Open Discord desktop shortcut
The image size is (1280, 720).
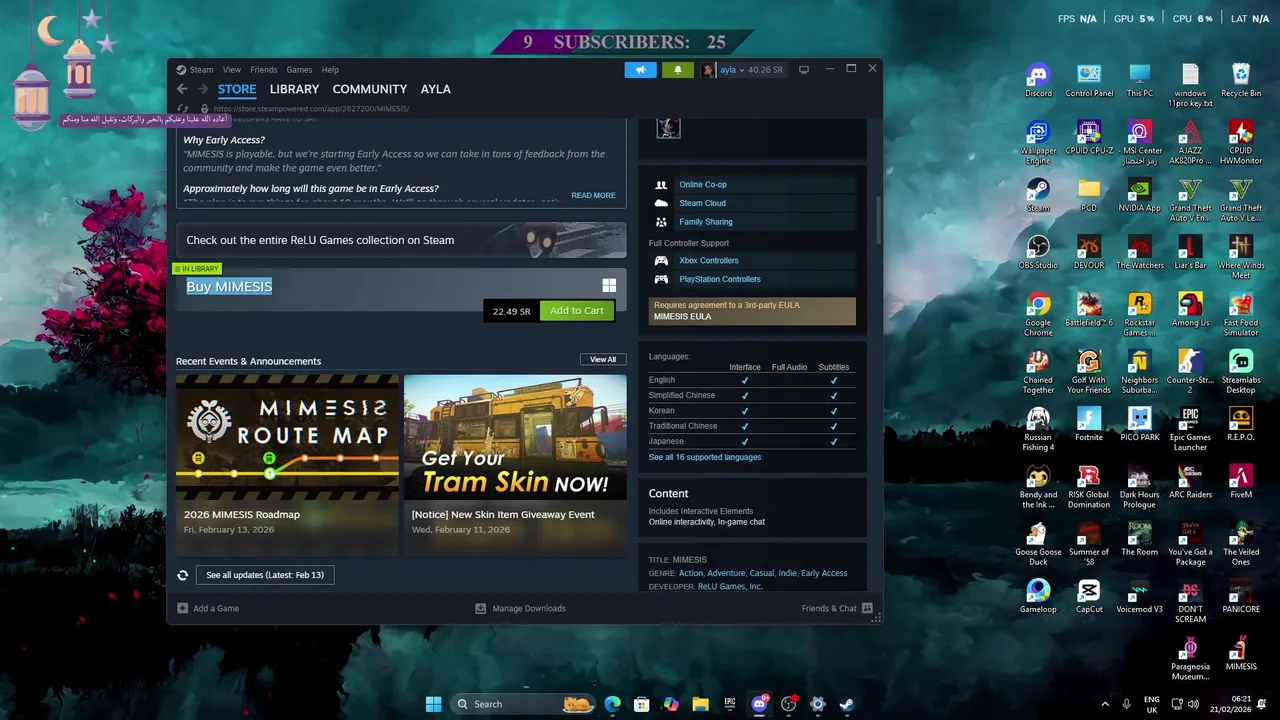point(1038,80)
